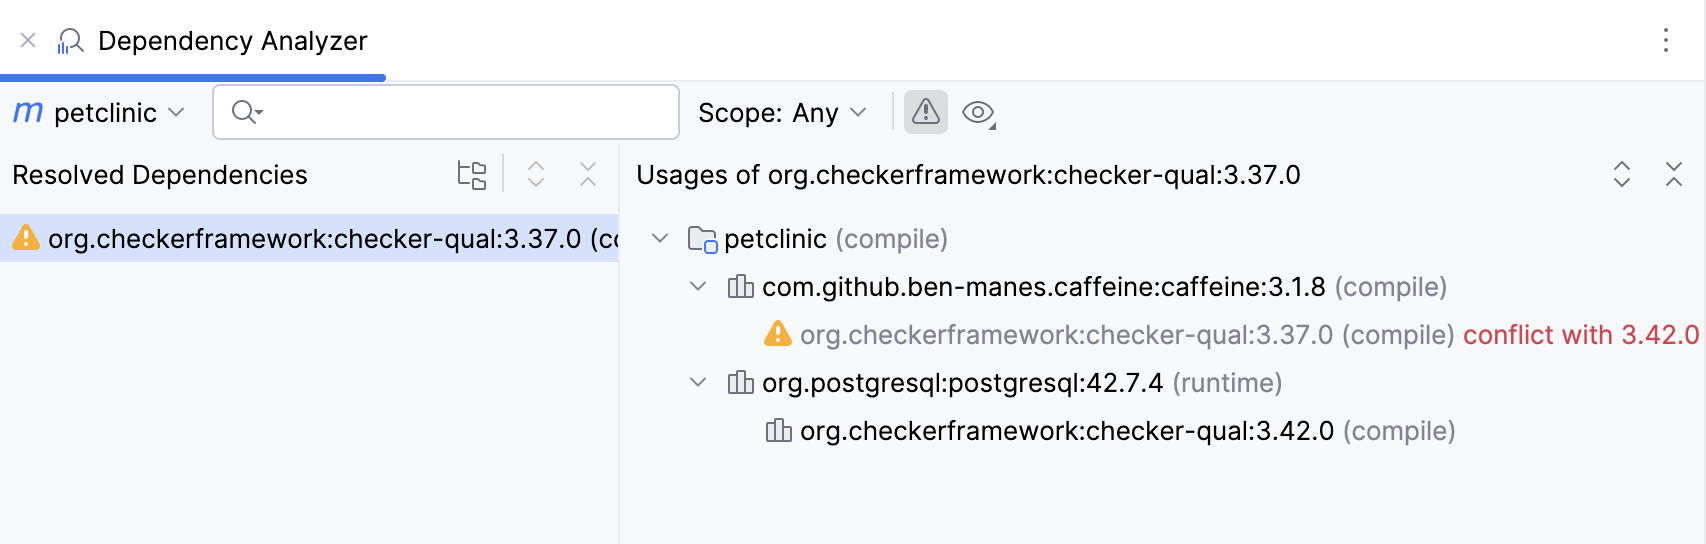
Task: Expand all nodes in Usages tree
Action: pos(1622,175)
